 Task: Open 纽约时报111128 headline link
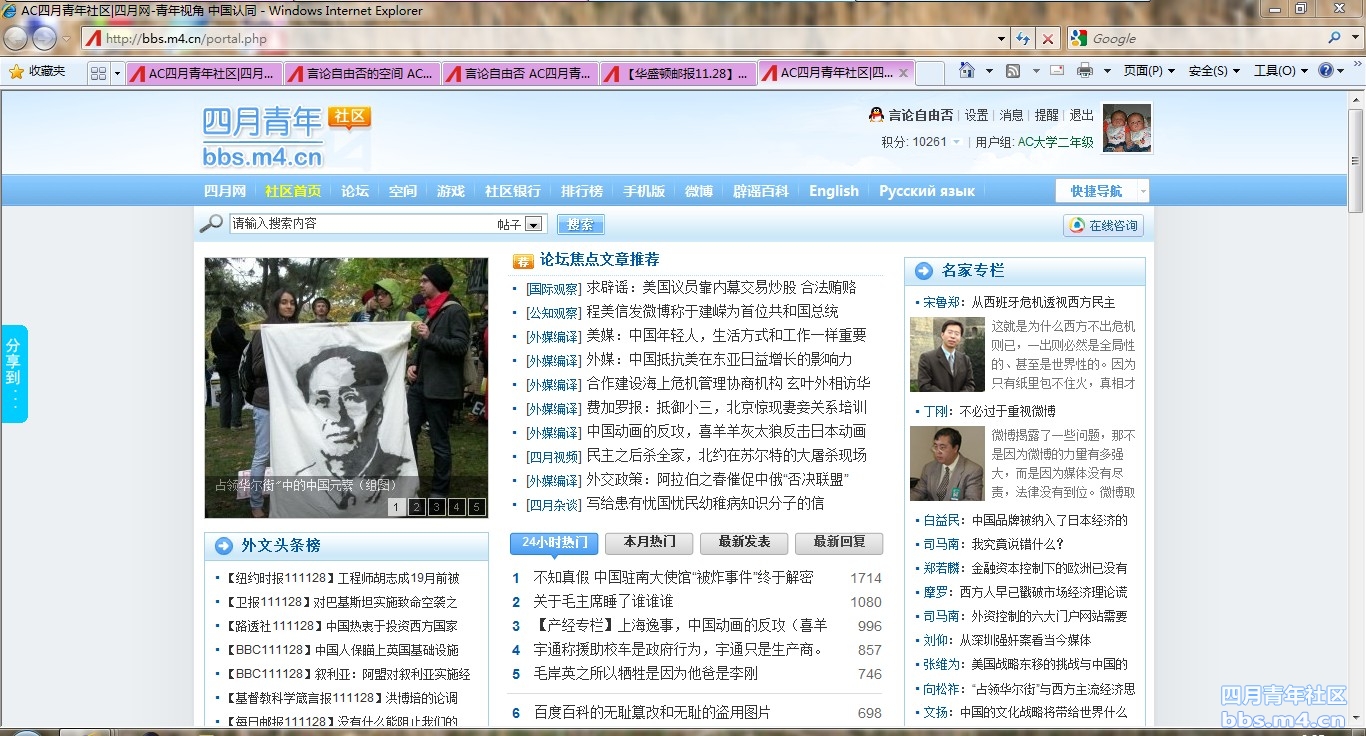(341, 578)
